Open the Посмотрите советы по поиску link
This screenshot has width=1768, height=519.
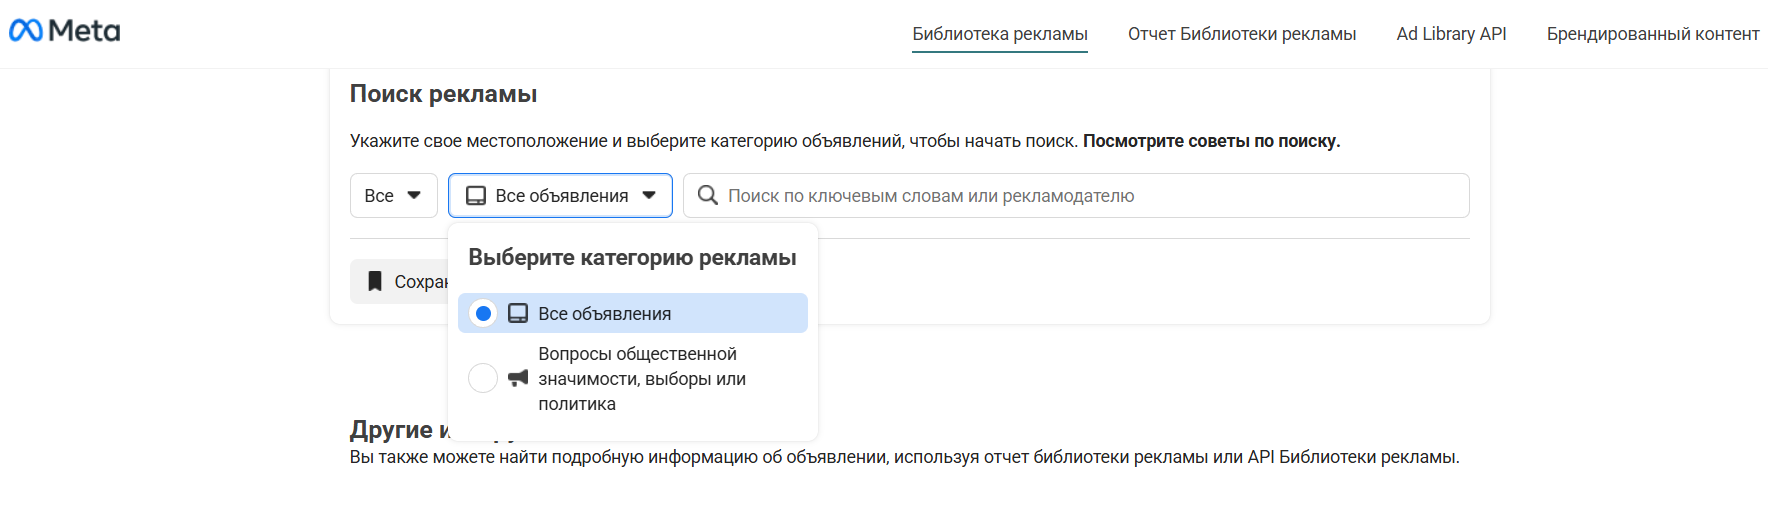click(x=1211, y=141)
